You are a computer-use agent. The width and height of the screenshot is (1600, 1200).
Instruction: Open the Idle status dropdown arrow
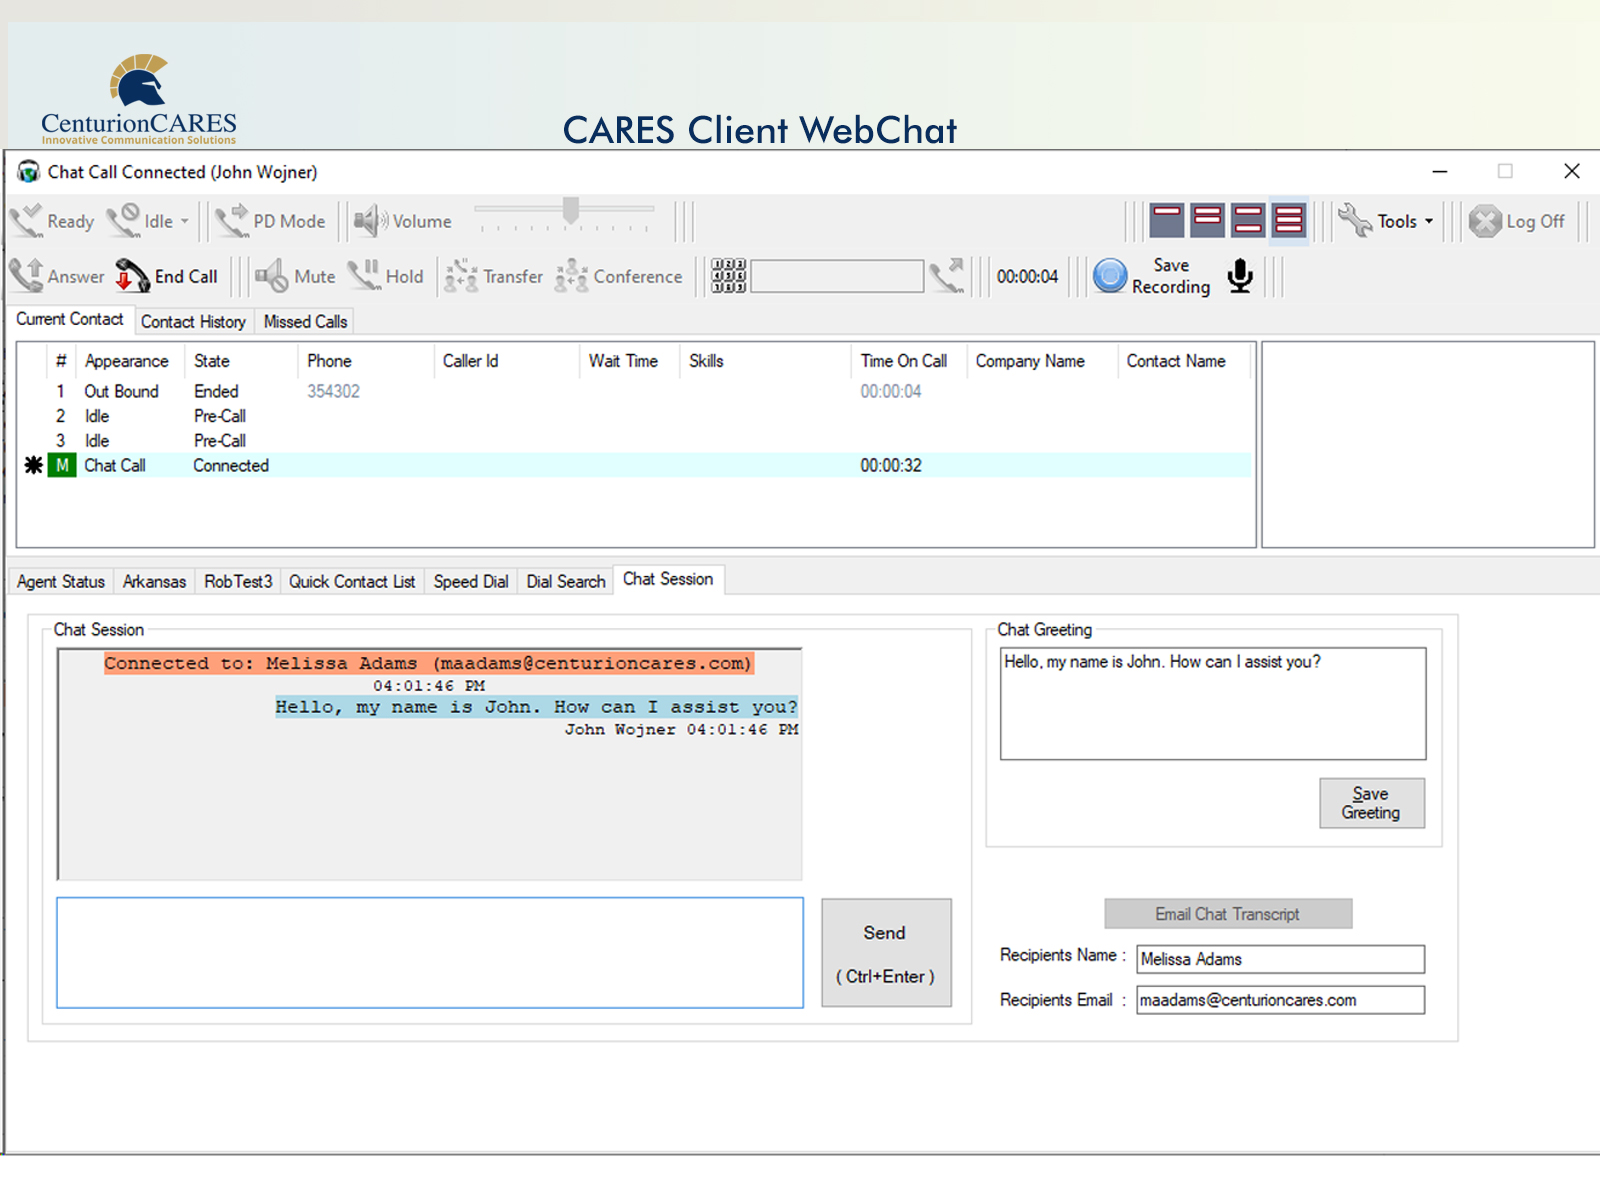[185, 222]
